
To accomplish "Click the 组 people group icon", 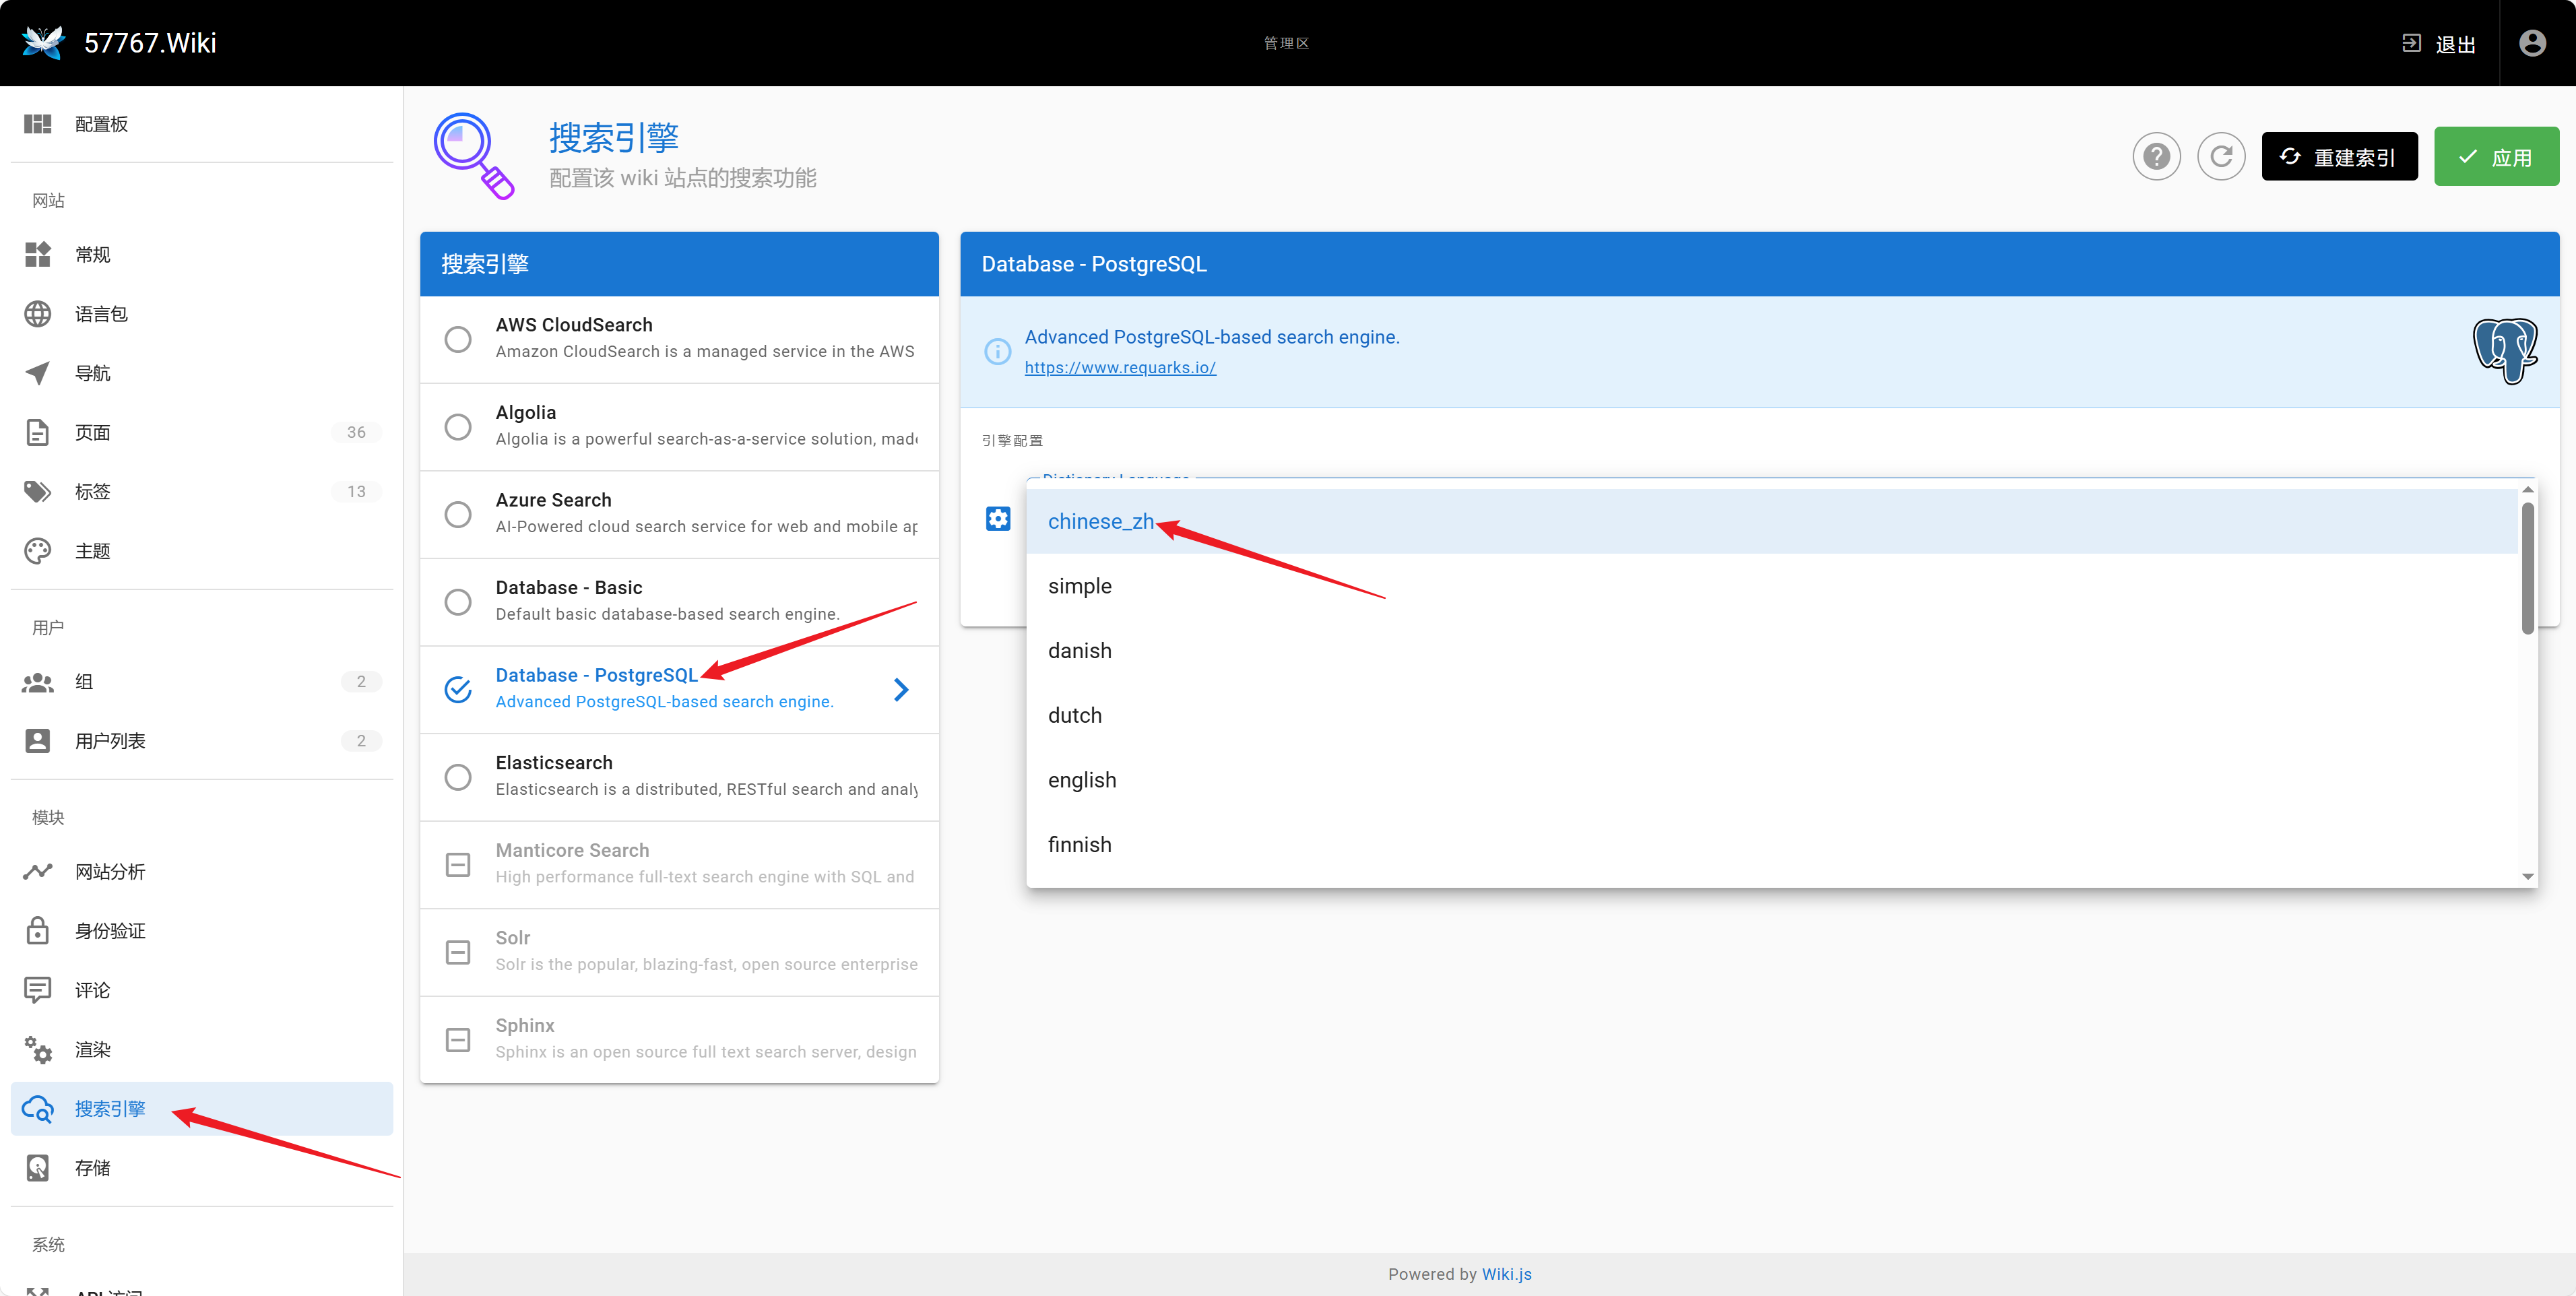I will point(37,682).
